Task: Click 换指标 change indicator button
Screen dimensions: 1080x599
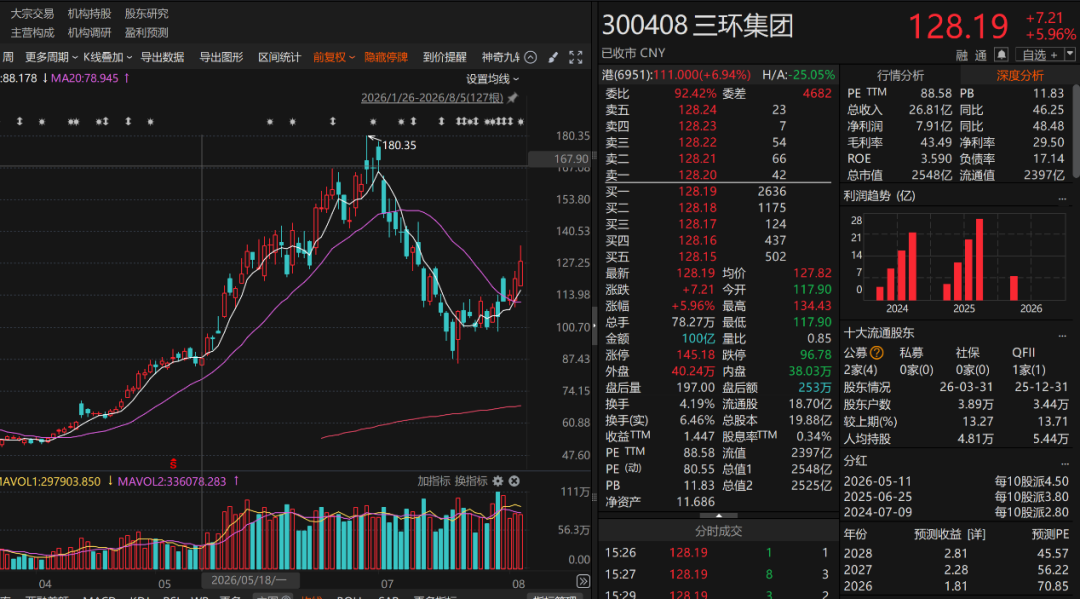Action: coord(471,481)
